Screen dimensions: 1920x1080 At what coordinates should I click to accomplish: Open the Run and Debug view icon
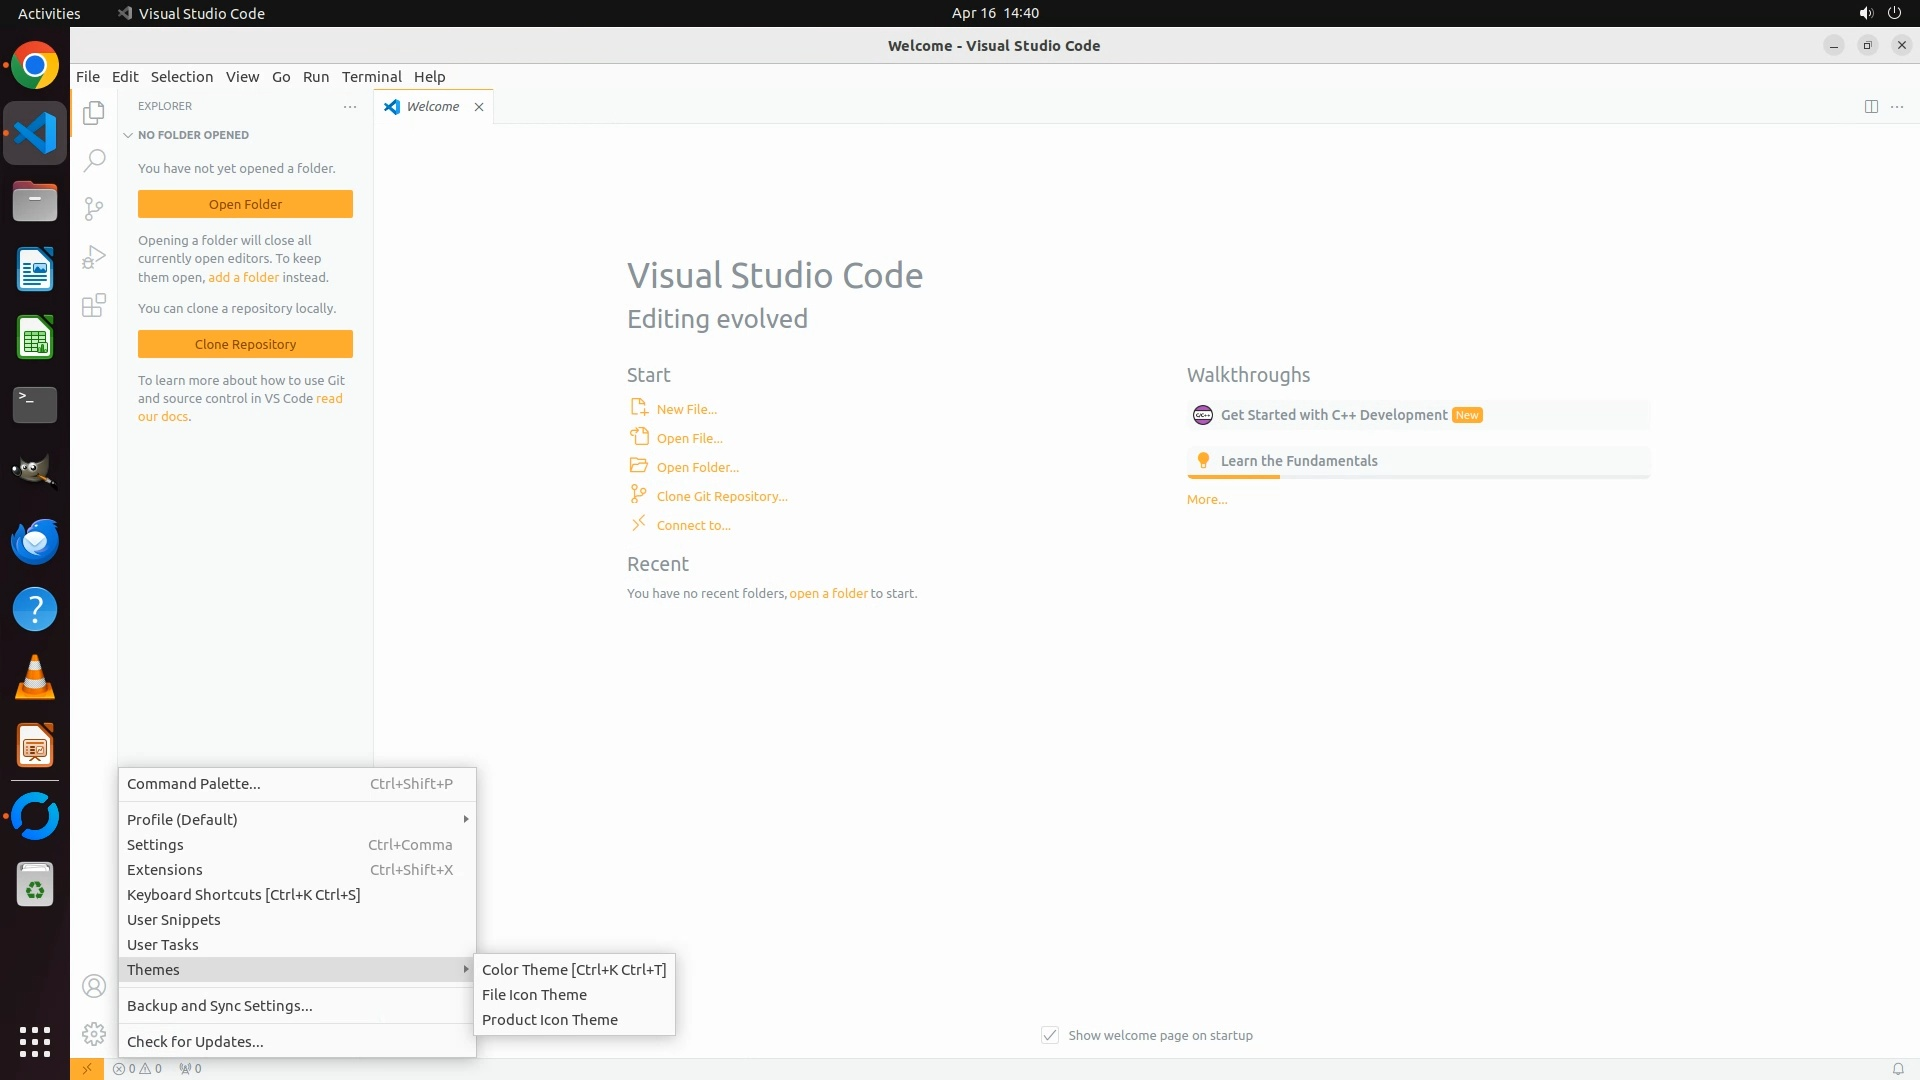[94, 257]
